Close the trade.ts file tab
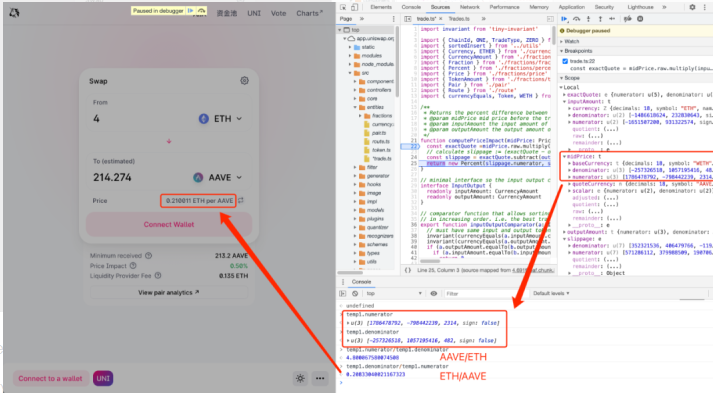The image size is (713, 393). [x=441, y=19]
